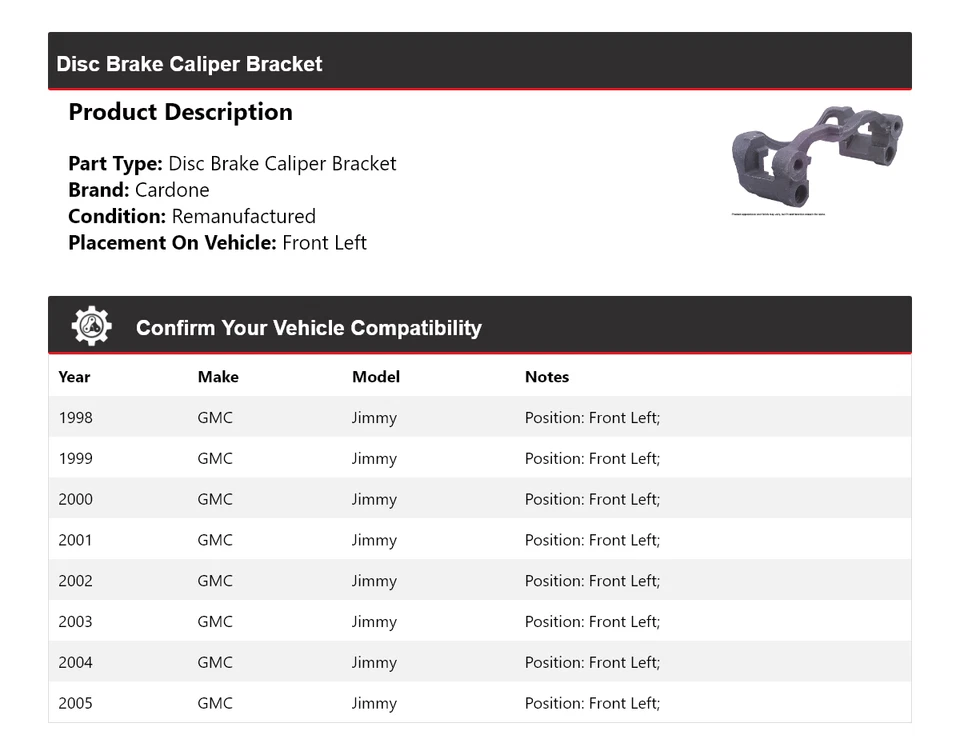
Task: Click the Brand: Cardone text
Action: point(139,190)
